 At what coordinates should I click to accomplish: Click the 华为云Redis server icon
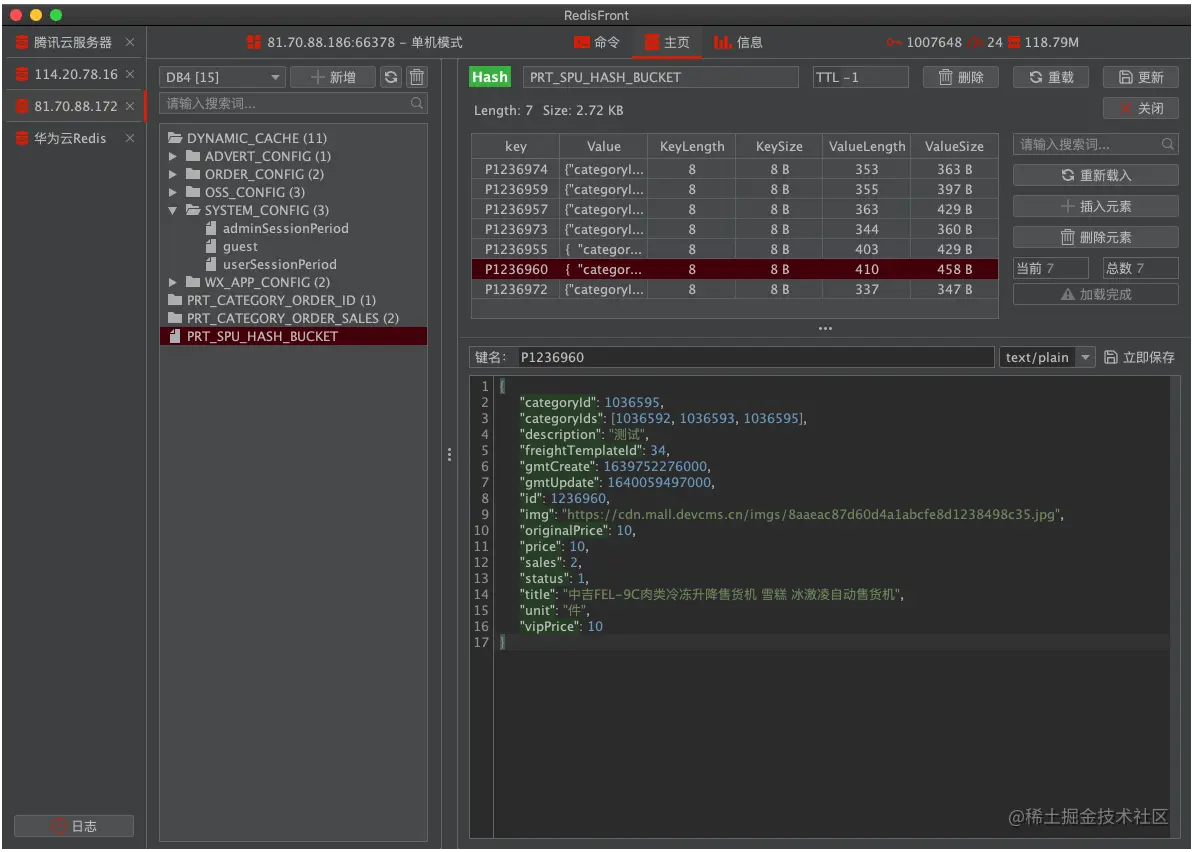22,138
